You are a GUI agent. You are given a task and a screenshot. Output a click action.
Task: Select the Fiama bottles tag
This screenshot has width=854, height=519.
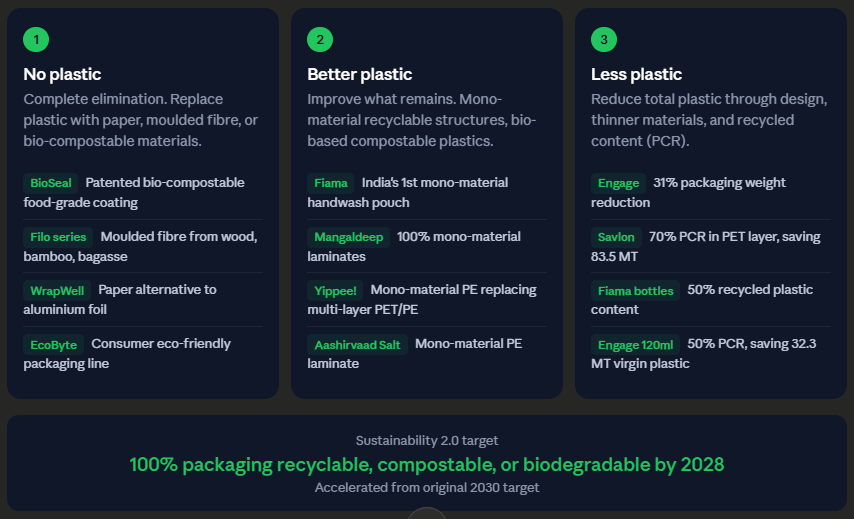click(x=636, y=290)
